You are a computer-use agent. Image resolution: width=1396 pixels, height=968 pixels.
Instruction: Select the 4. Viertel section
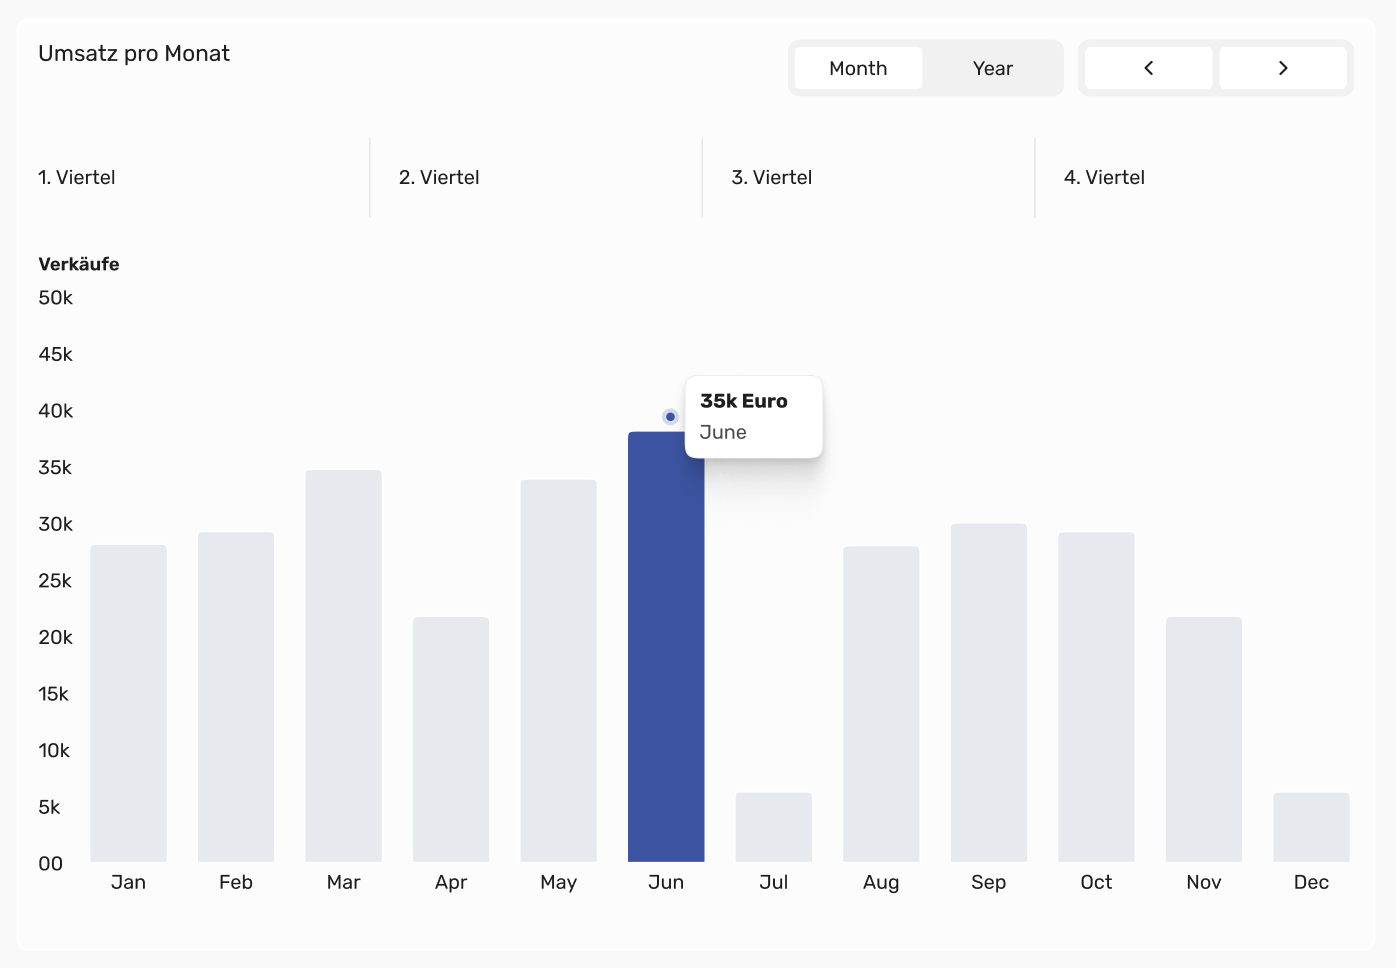tap(1104, 177)
